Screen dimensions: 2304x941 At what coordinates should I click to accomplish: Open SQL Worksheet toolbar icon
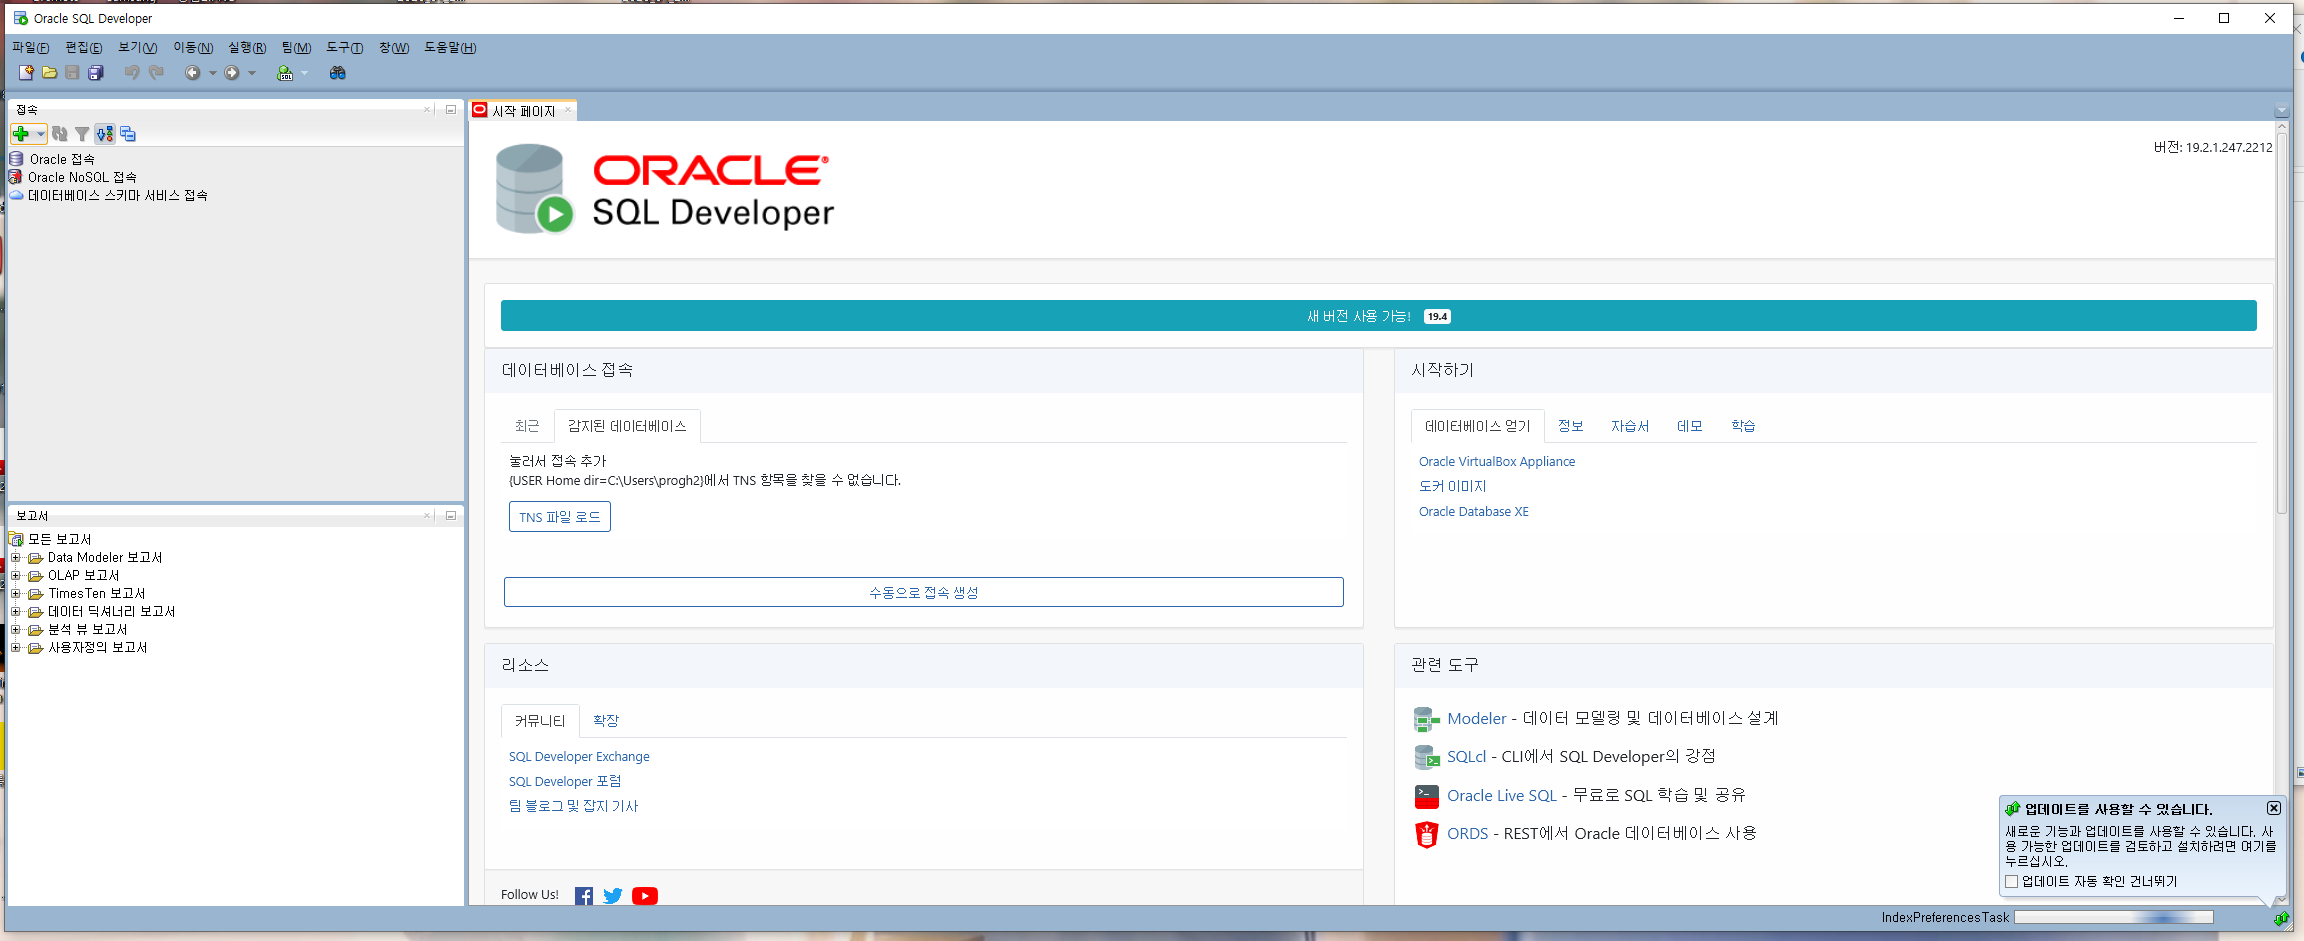(285, 73)
